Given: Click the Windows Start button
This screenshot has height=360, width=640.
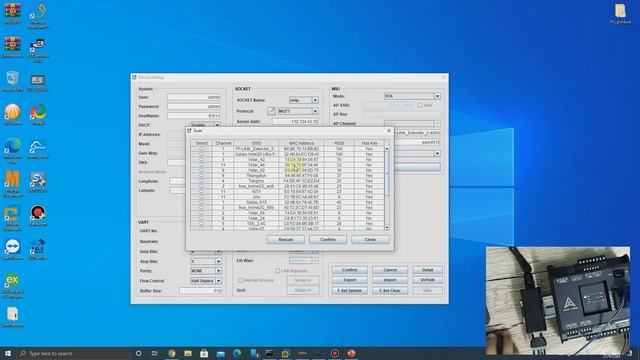Looking at the screenshot, I should click(x=8, y=353).
